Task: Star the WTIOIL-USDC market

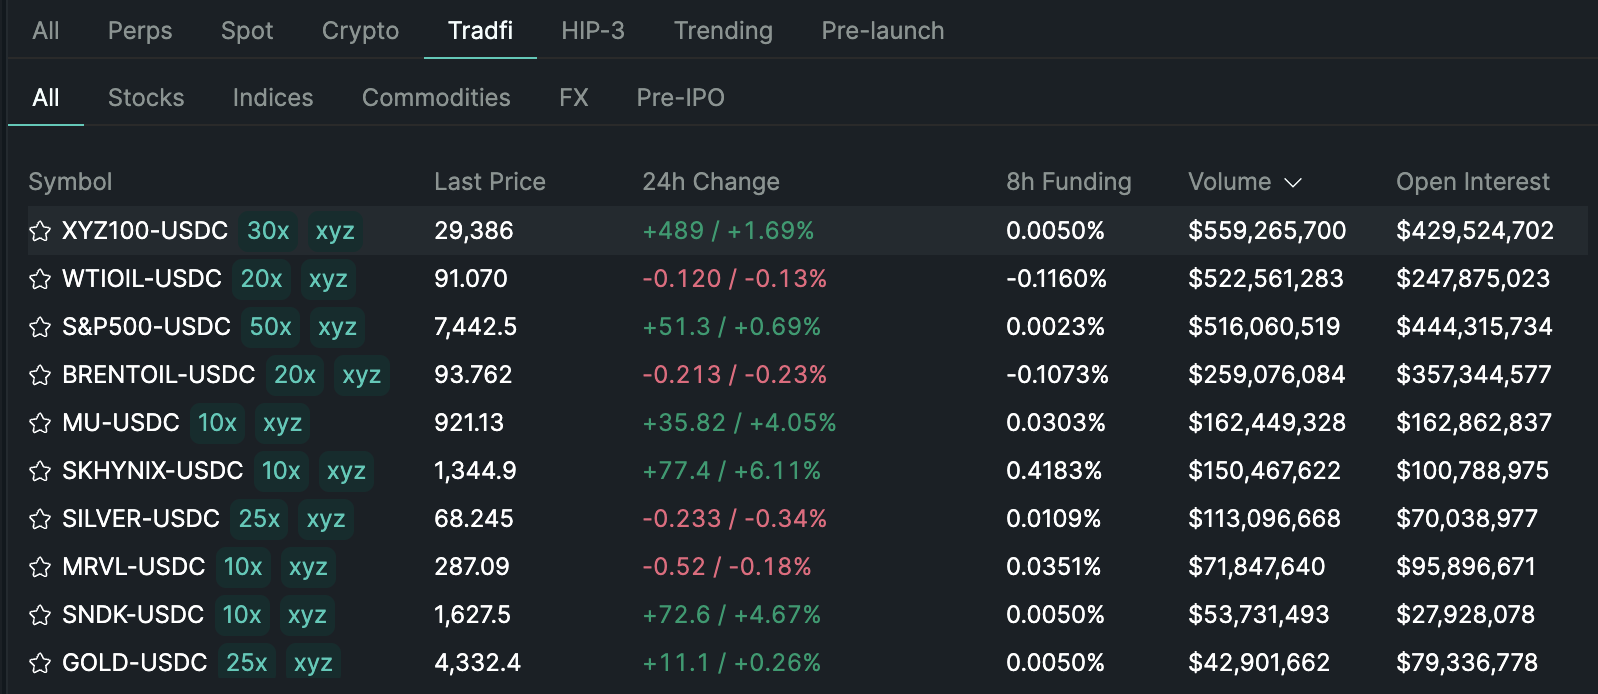Action: 40,279
